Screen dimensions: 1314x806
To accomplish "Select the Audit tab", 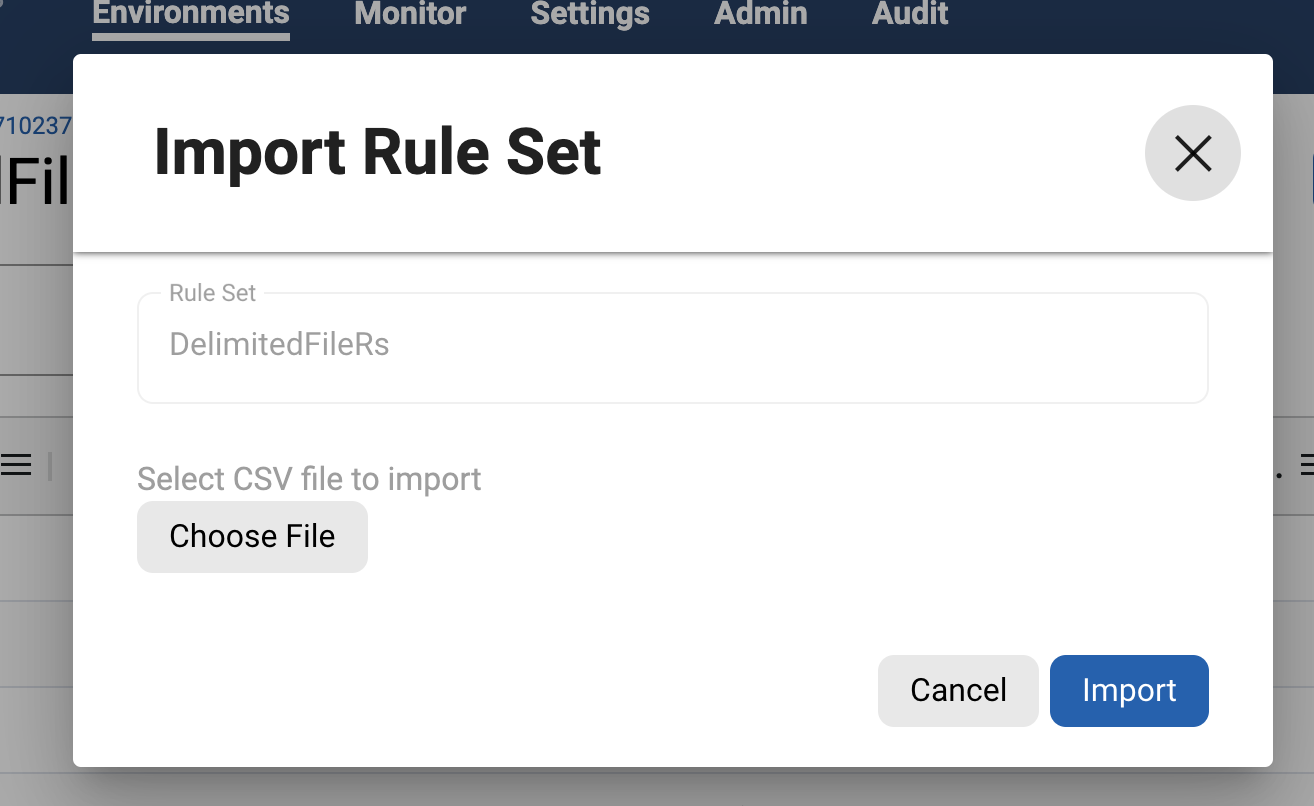I will pyautogui.click(x=910, y=14).
